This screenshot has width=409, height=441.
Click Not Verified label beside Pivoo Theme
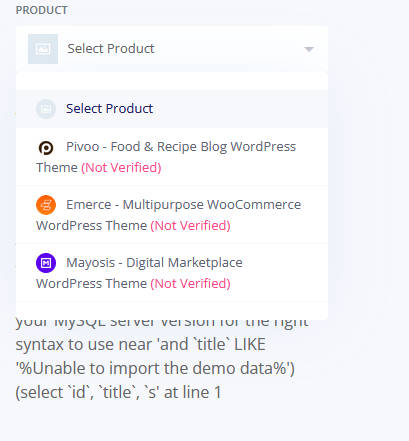121,167
